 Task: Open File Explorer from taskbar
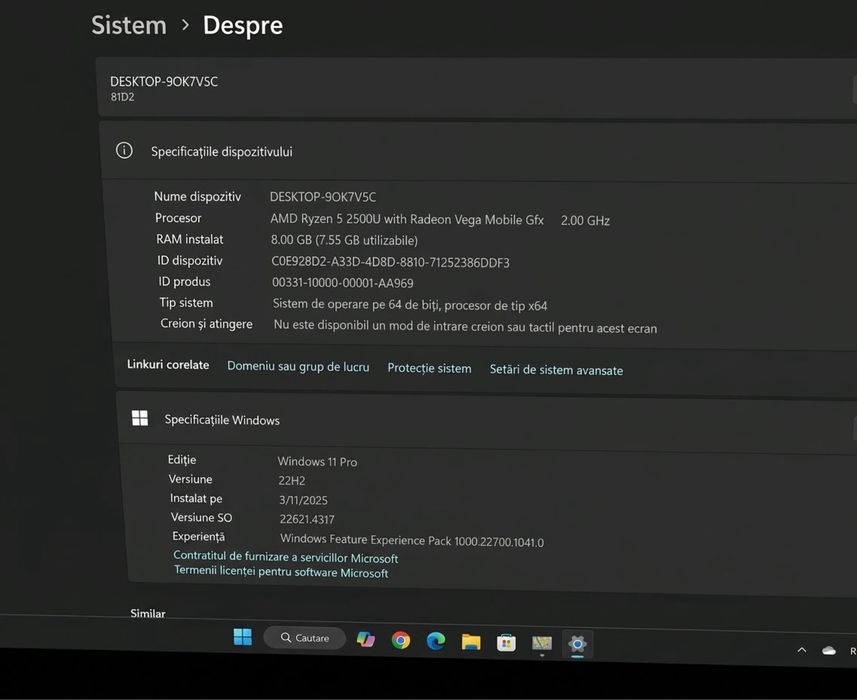471,642
